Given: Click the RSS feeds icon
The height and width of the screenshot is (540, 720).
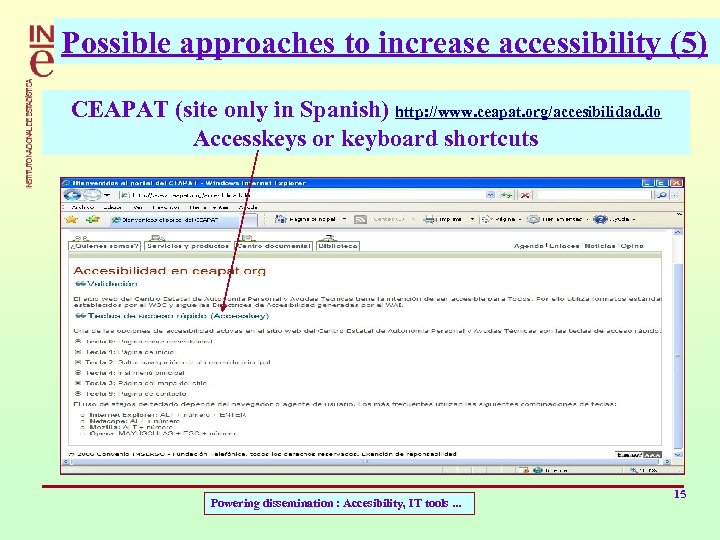Looking at the screenshot, I should (360, 220).
